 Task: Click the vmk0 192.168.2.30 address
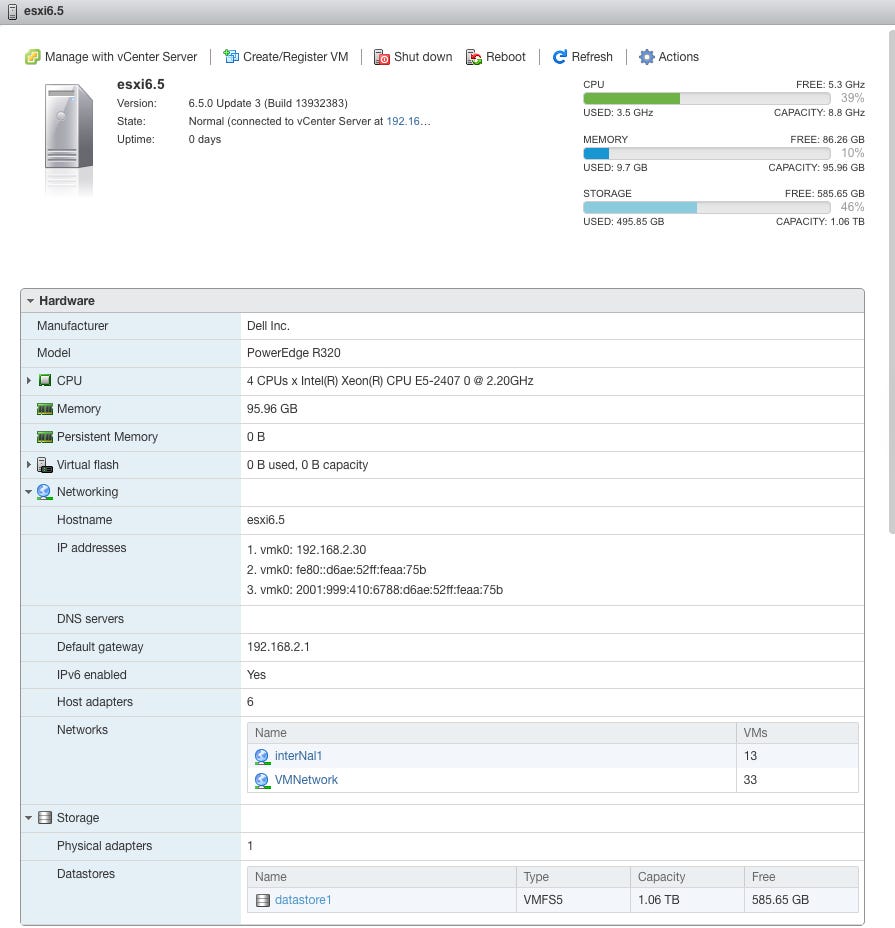click(307, 550)
